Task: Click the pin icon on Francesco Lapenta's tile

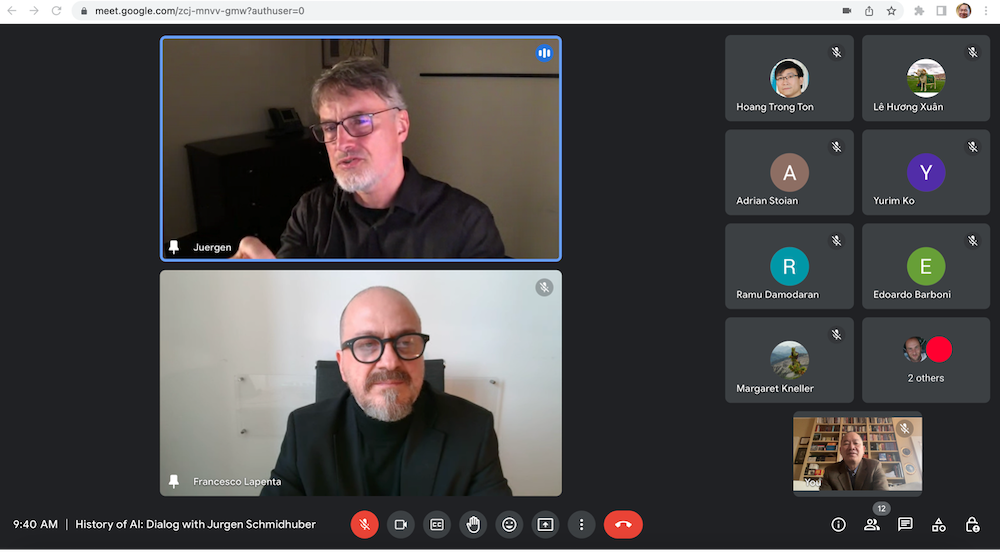Action: coord(173,481)
